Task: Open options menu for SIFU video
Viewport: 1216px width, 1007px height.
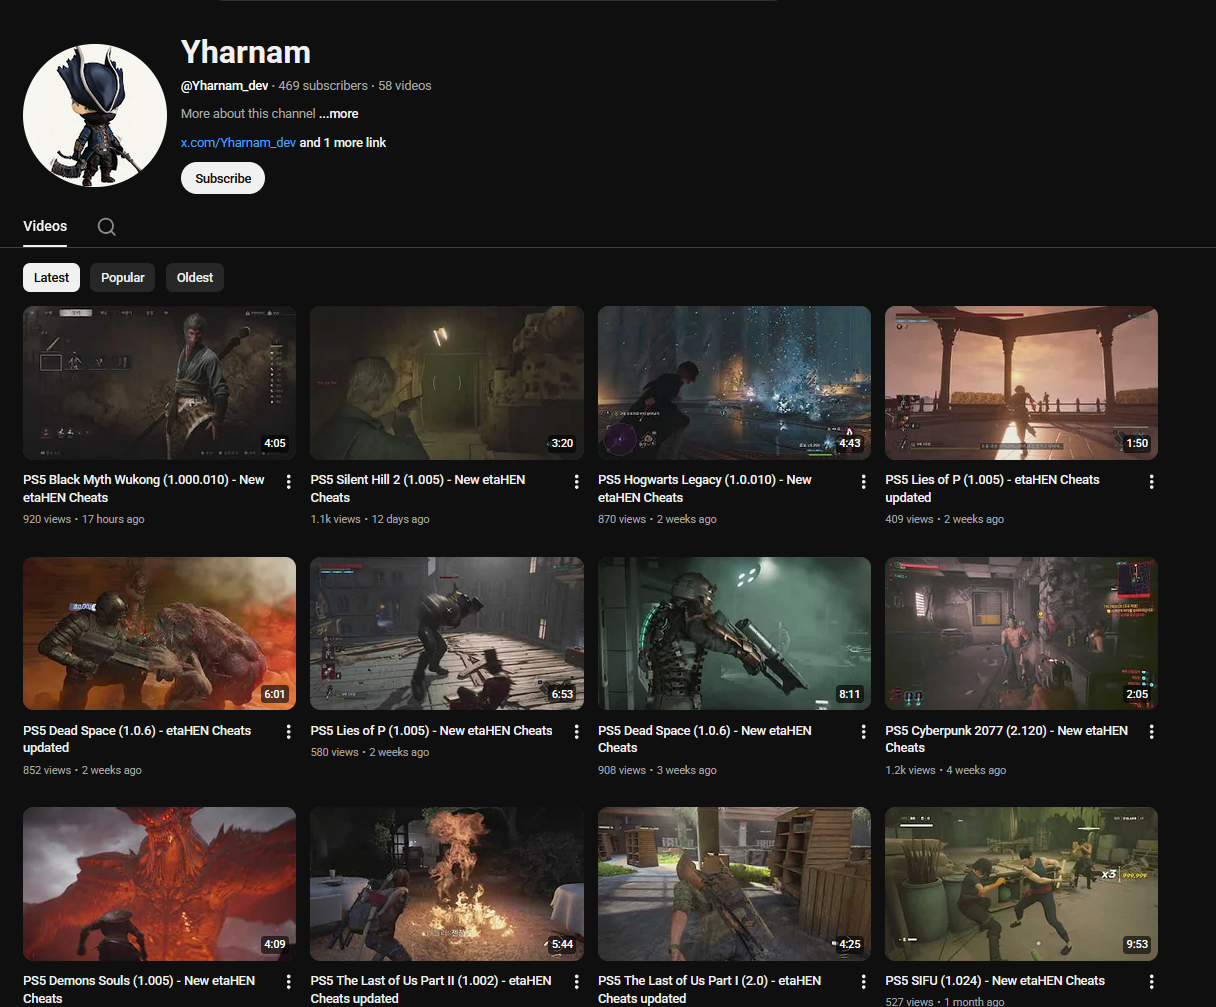Action: click(1152, 982)
